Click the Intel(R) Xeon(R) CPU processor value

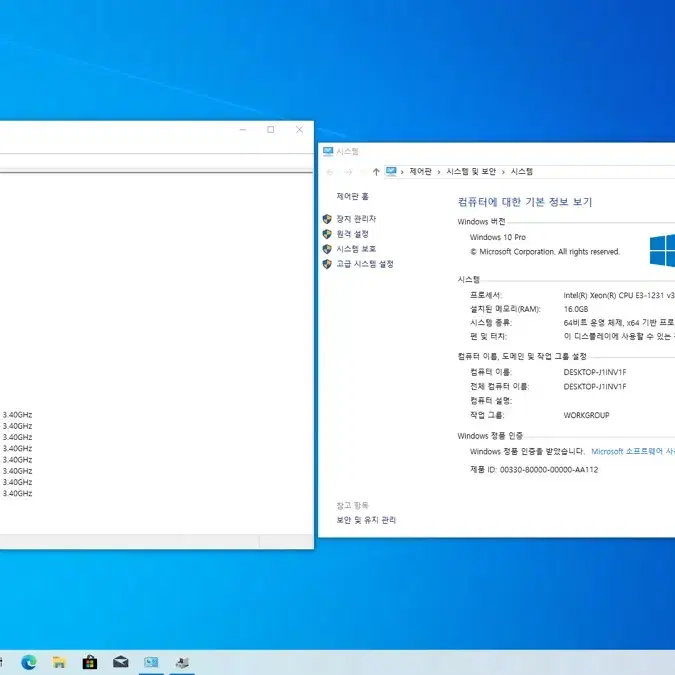coord(619,295)
